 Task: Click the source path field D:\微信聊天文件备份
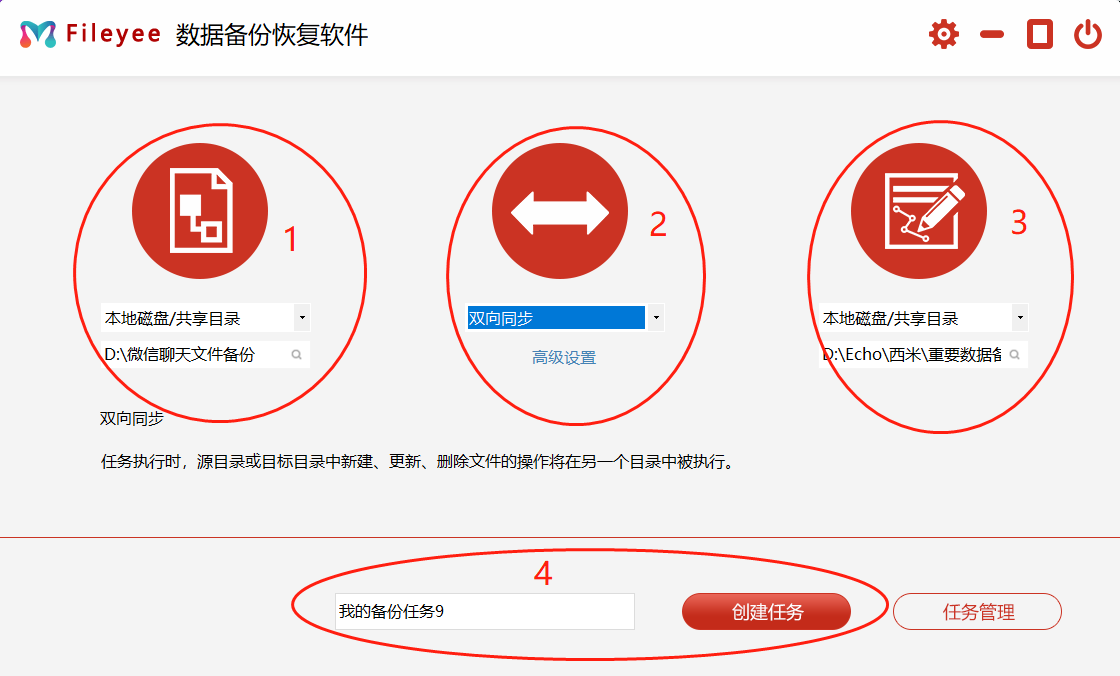pos(180,354)
